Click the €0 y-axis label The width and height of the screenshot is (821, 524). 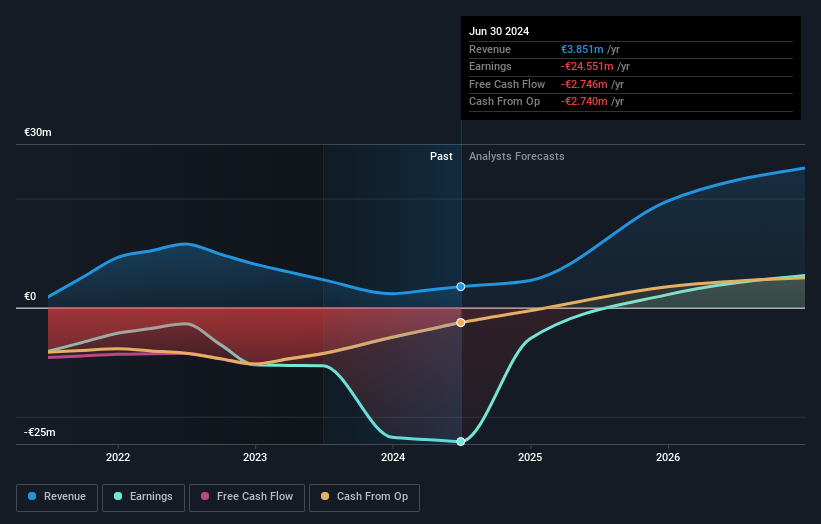(x=30, y=296)
